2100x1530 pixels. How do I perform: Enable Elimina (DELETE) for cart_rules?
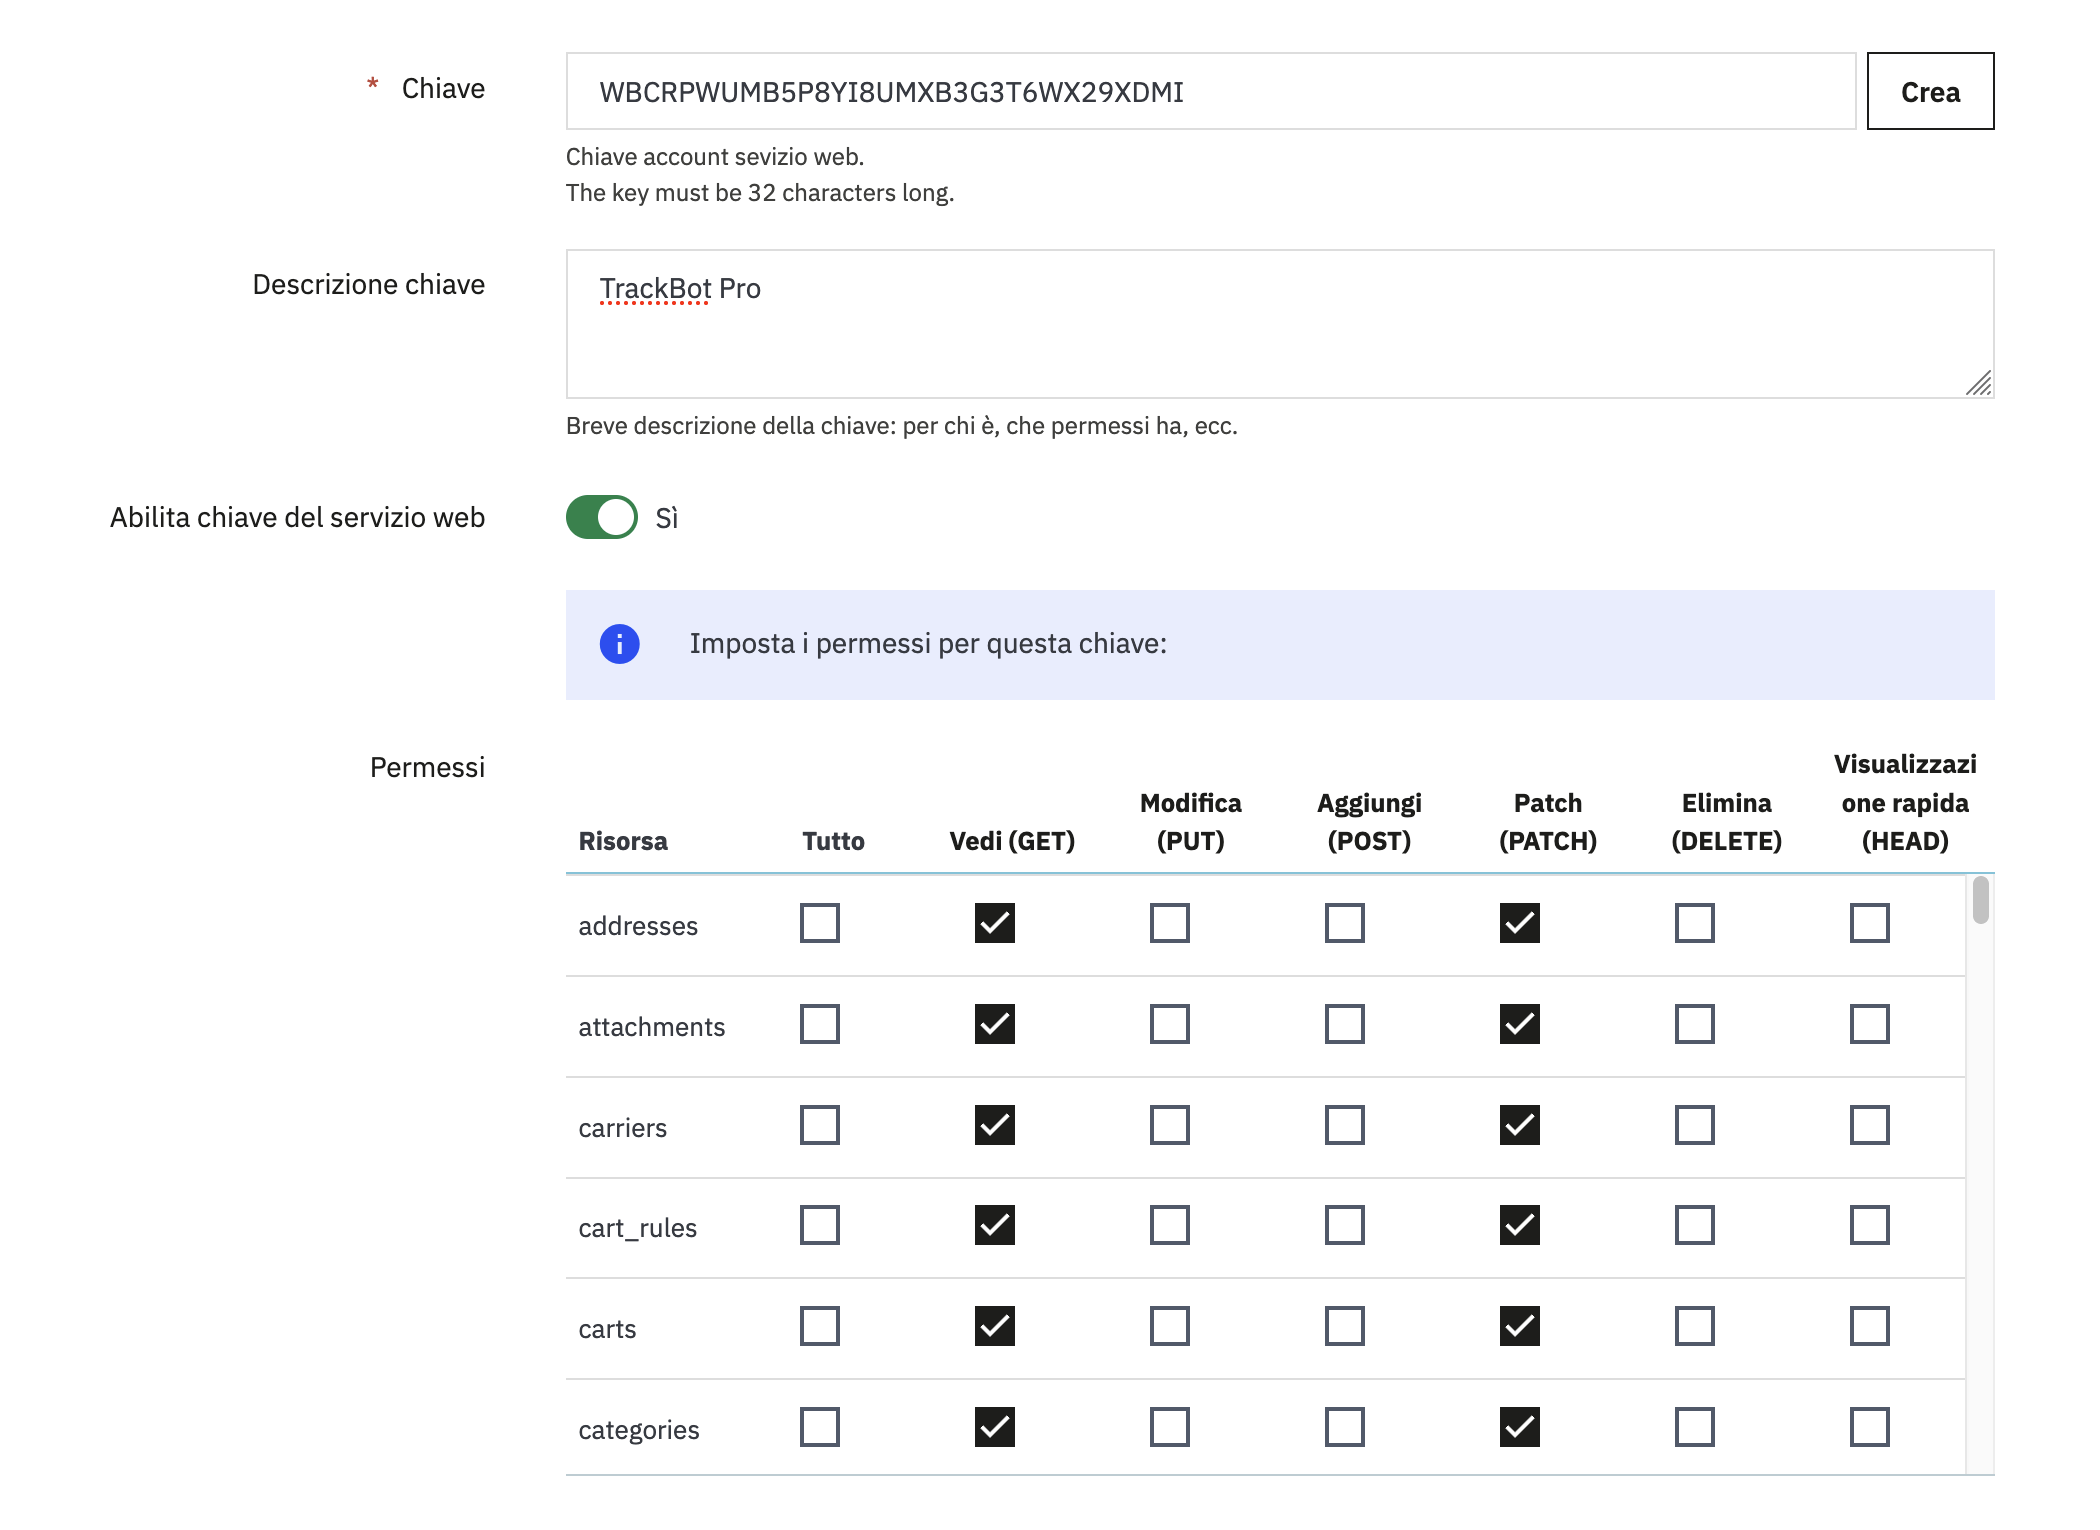(x=1694, y=1225)
